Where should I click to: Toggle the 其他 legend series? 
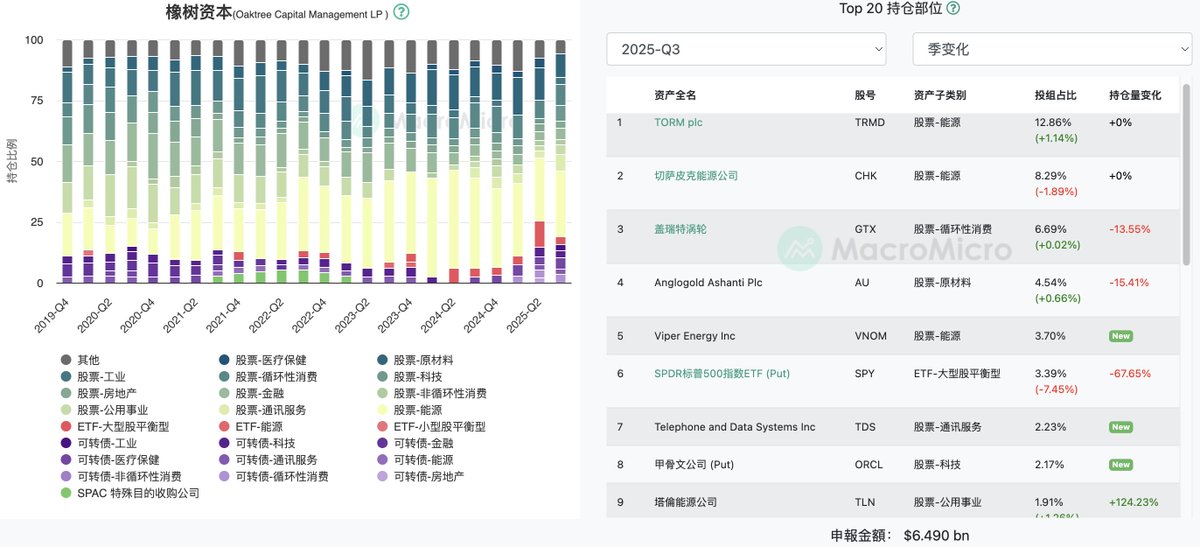pos(88,359)
